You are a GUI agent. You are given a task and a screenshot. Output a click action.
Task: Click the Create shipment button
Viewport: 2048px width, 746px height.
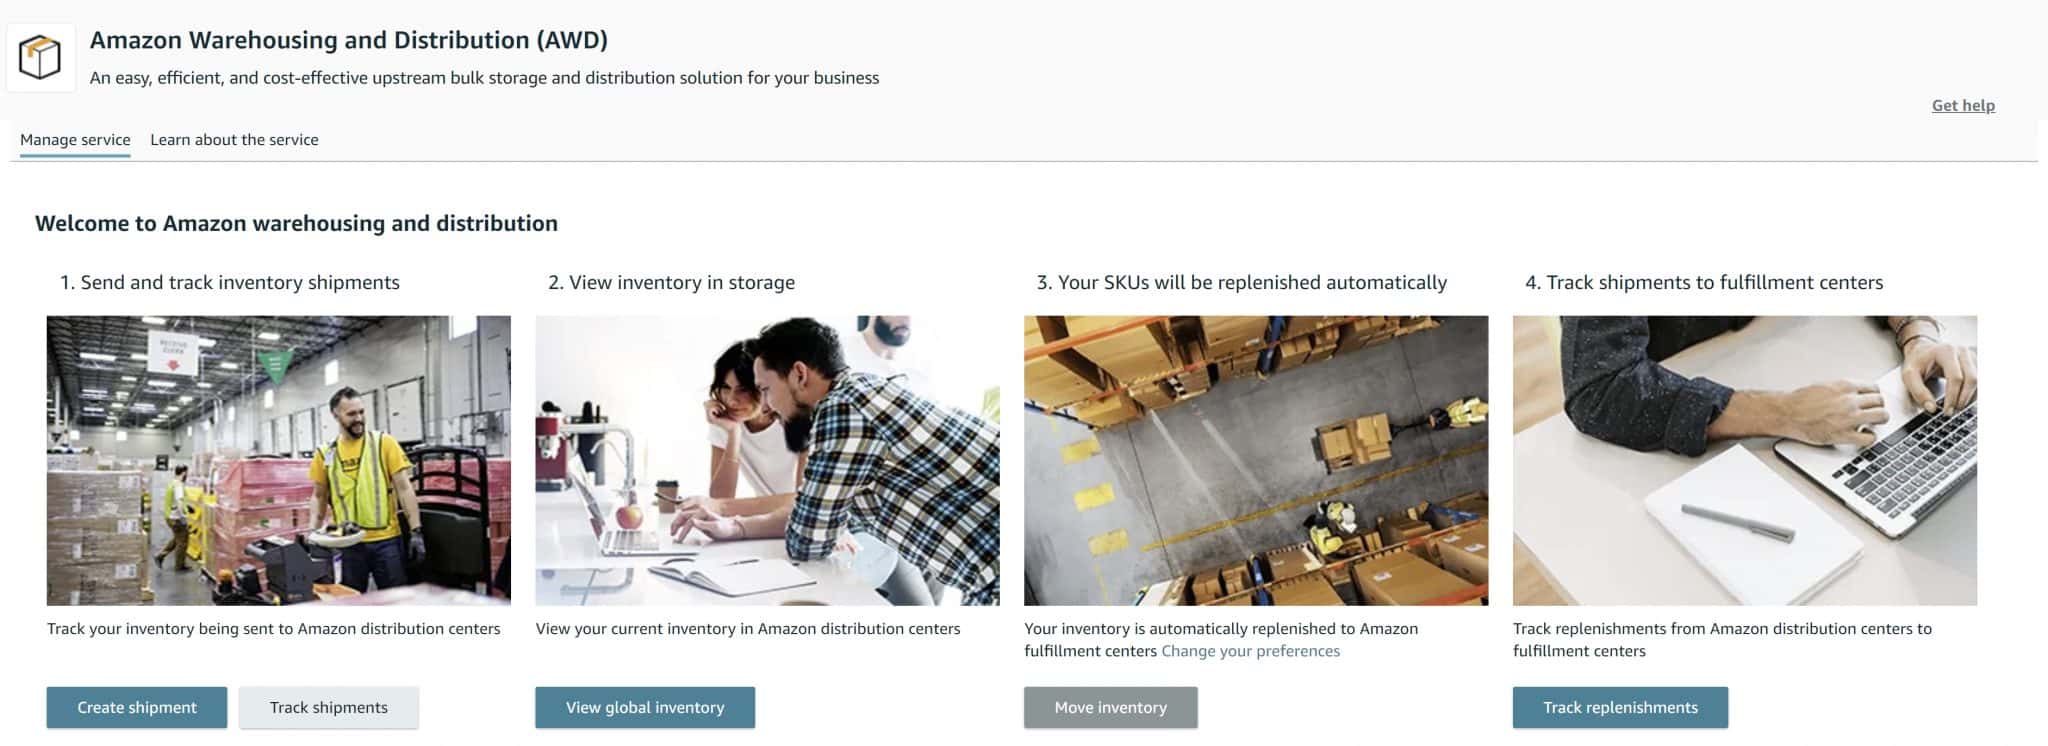point(137,707)
